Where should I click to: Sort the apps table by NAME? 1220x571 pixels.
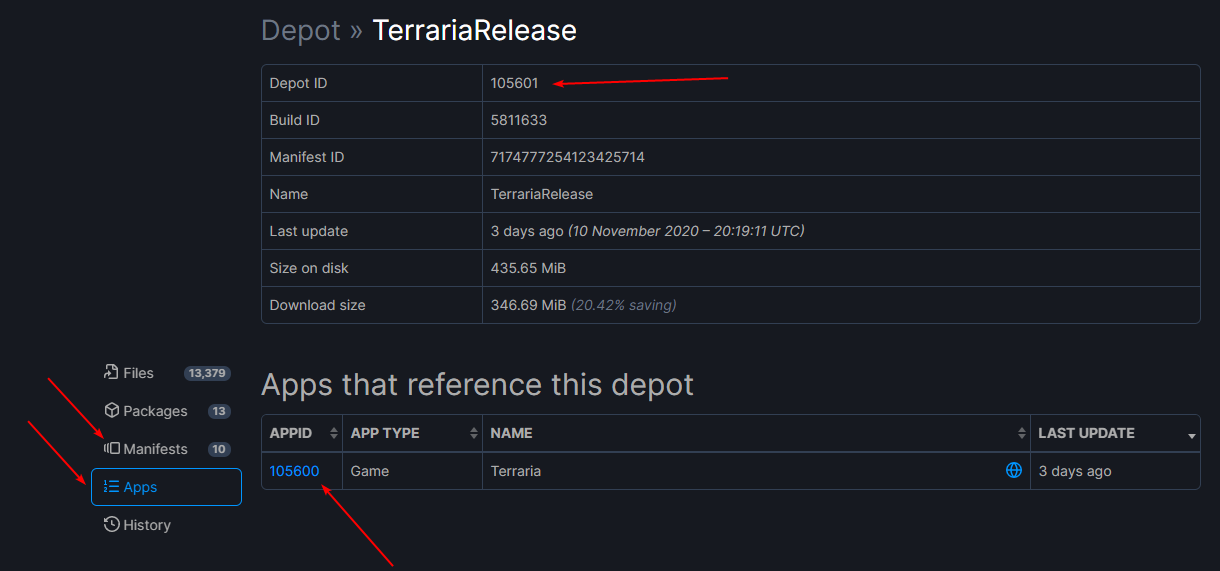pos(1021,434)
